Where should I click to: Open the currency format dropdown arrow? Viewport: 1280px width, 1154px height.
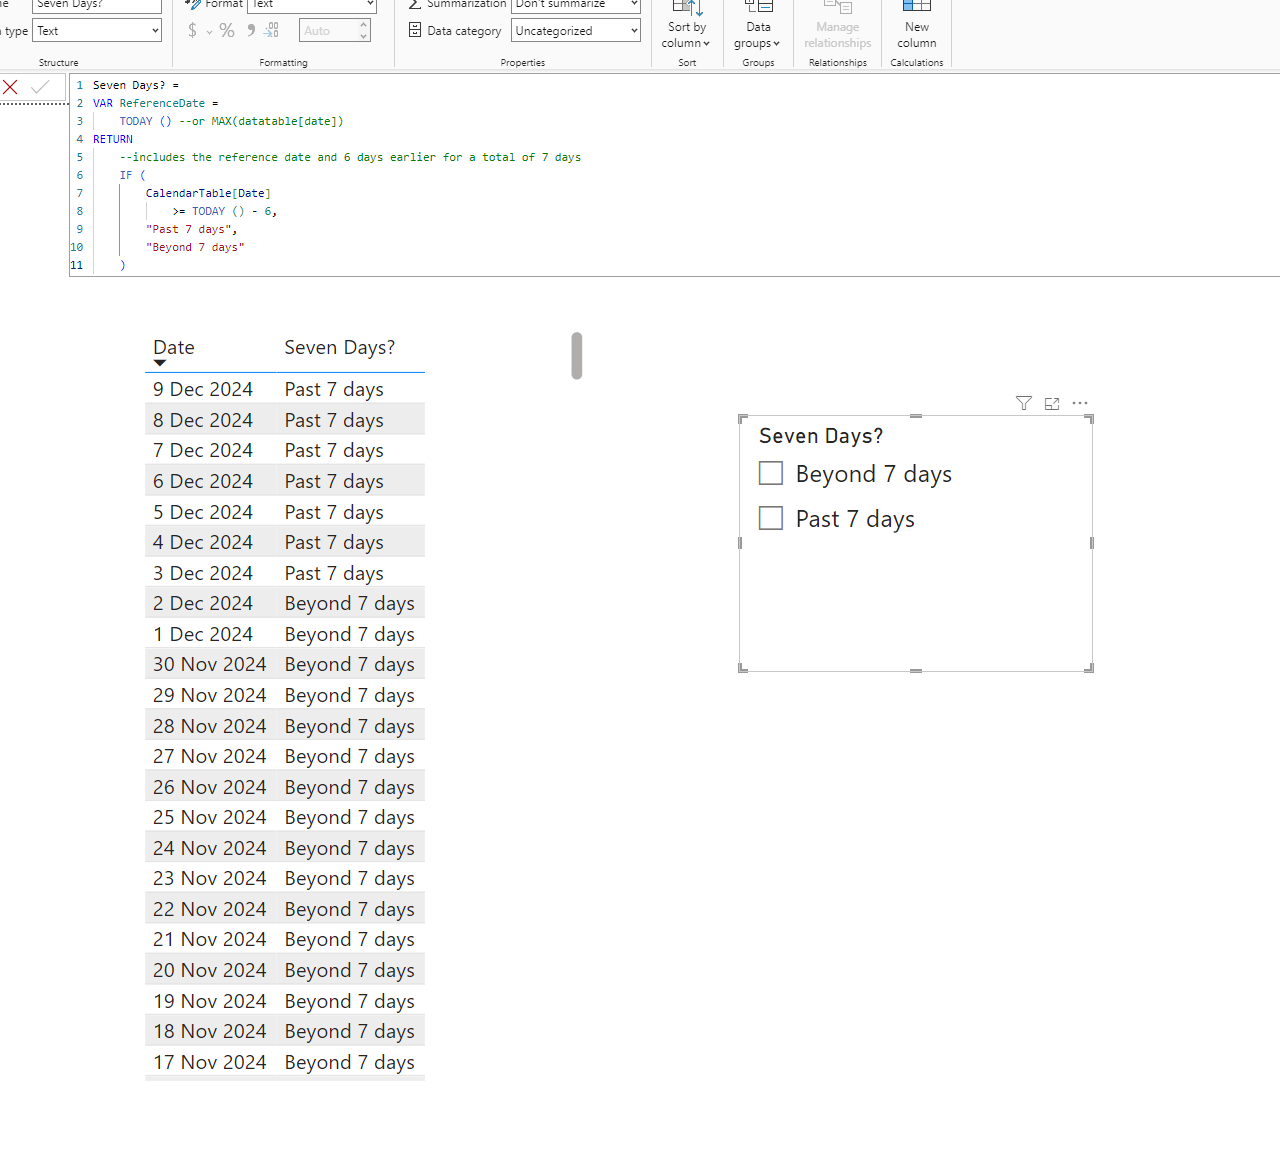[x=210, y=32]
